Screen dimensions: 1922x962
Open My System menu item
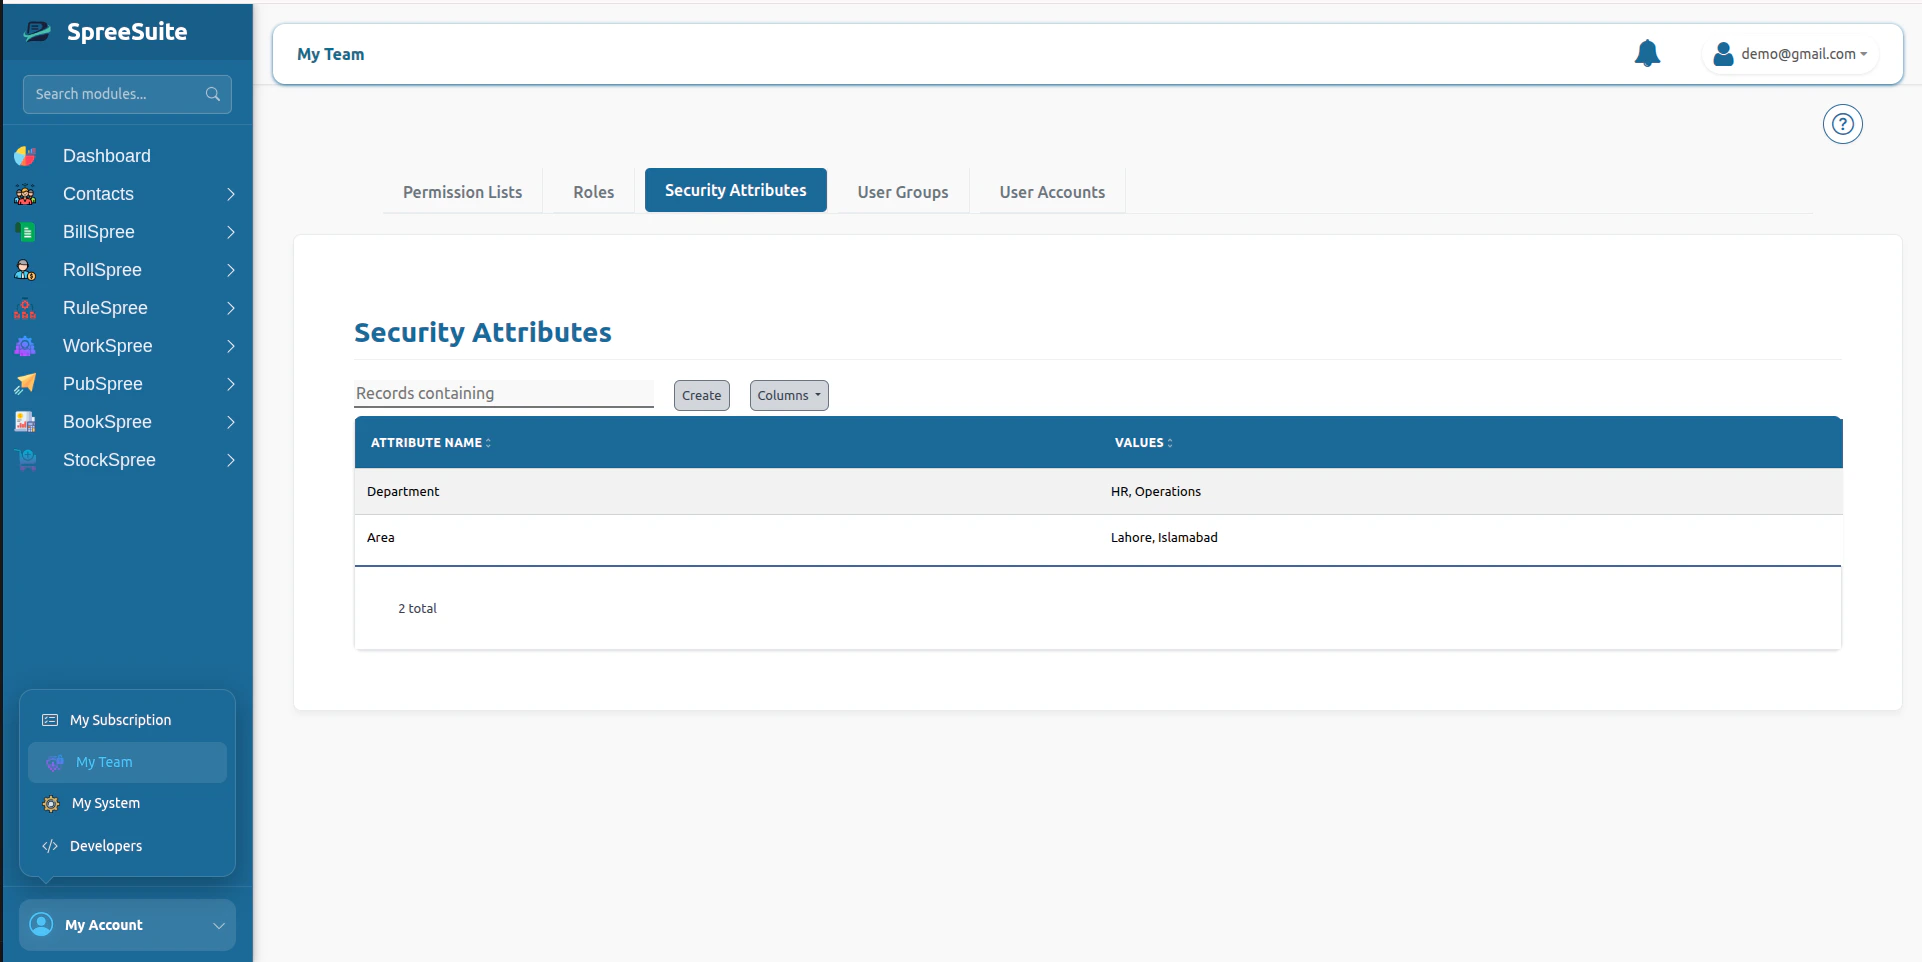tap(127, 803)
